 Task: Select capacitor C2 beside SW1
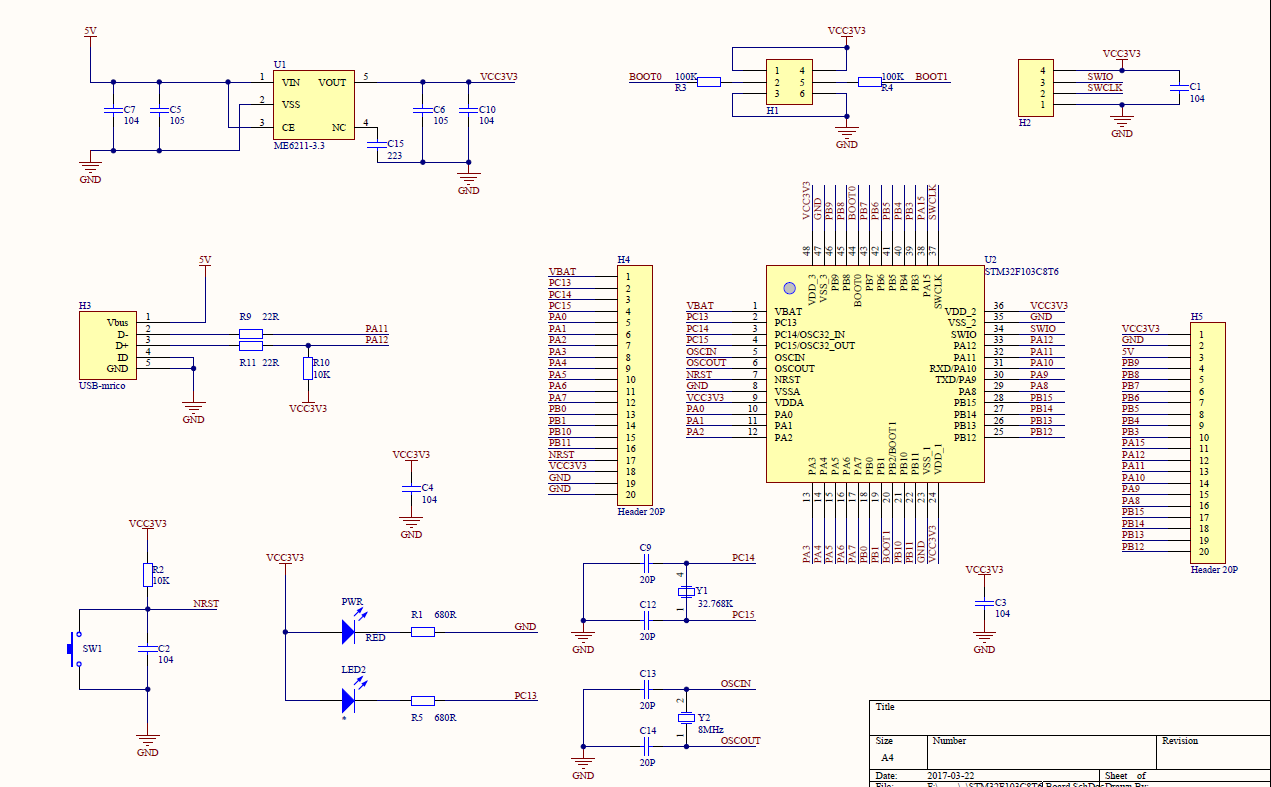coord(147,650)
